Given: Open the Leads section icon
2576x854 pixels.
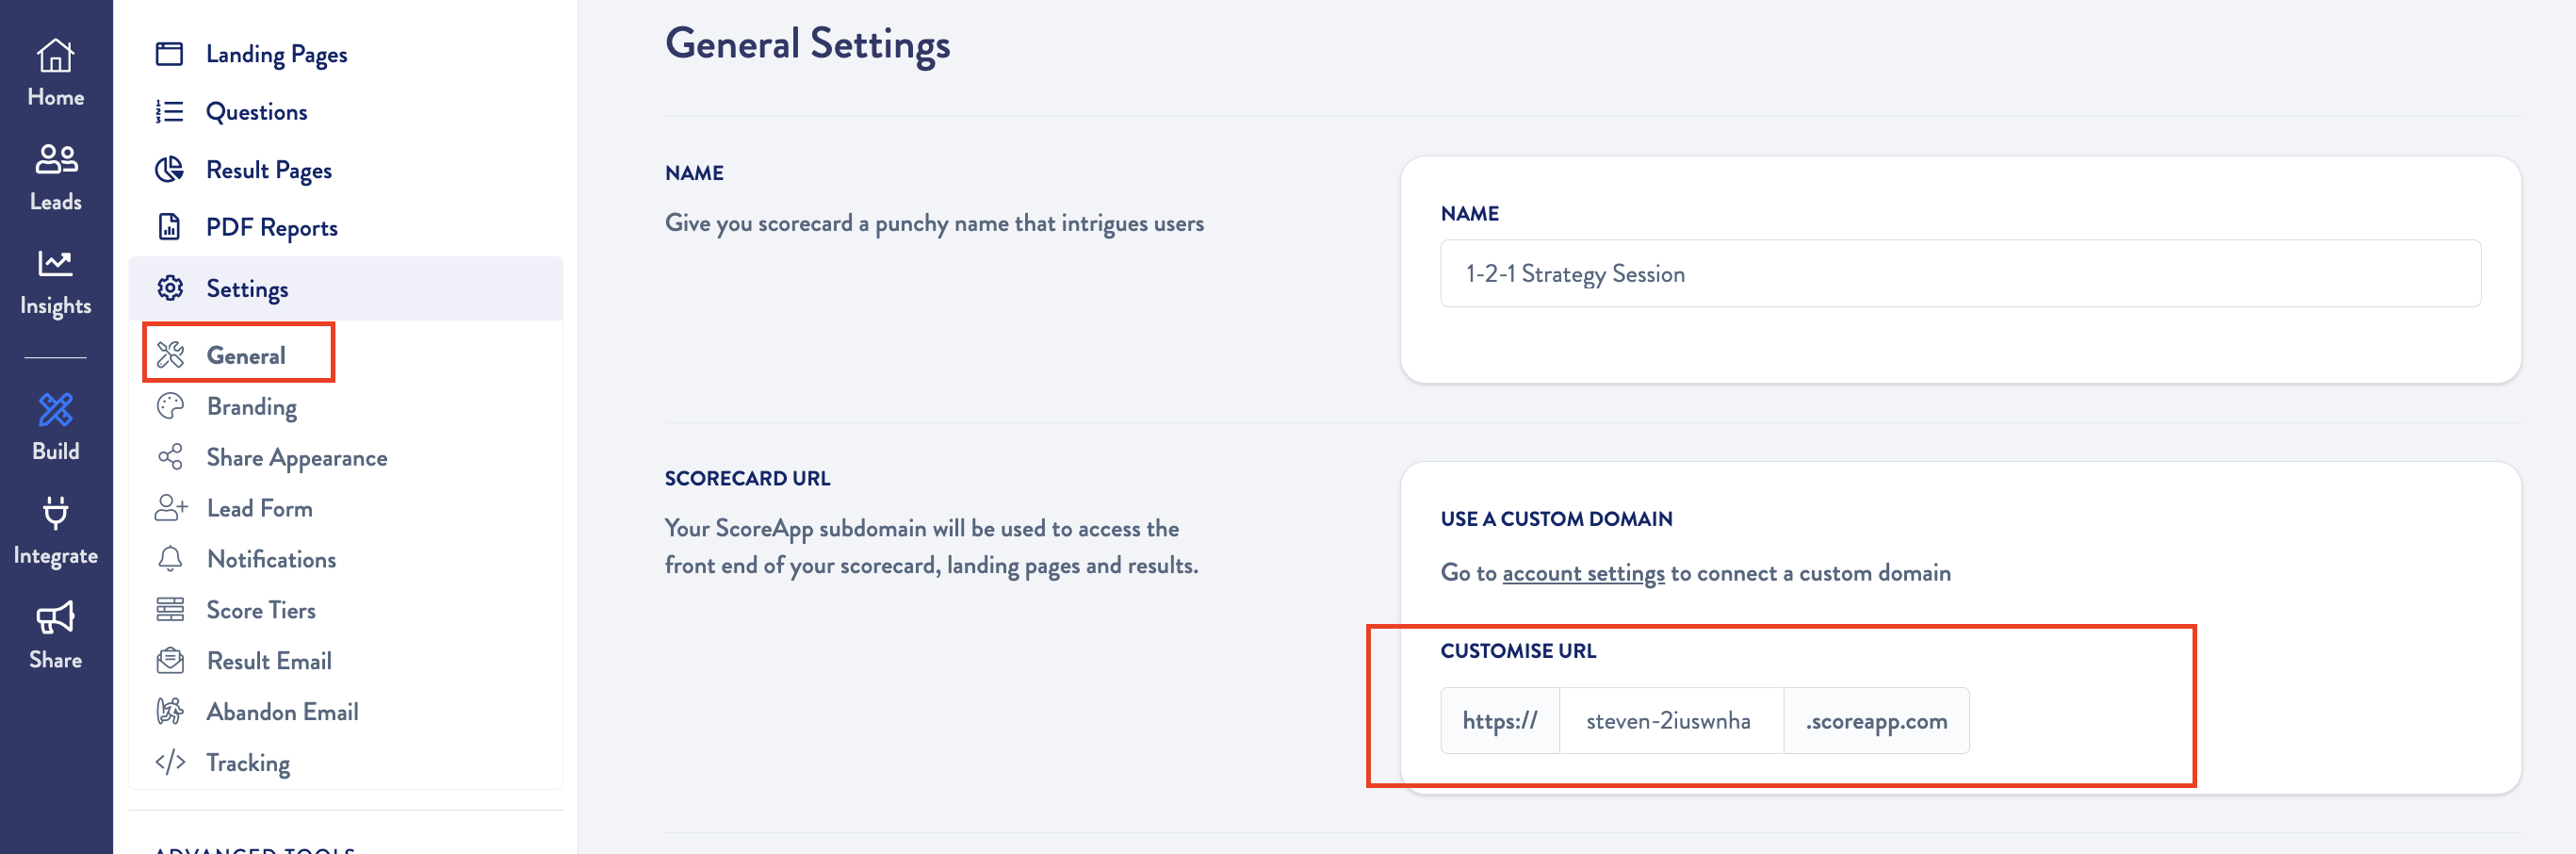Looking at the screenshot, I should point(55,160).
